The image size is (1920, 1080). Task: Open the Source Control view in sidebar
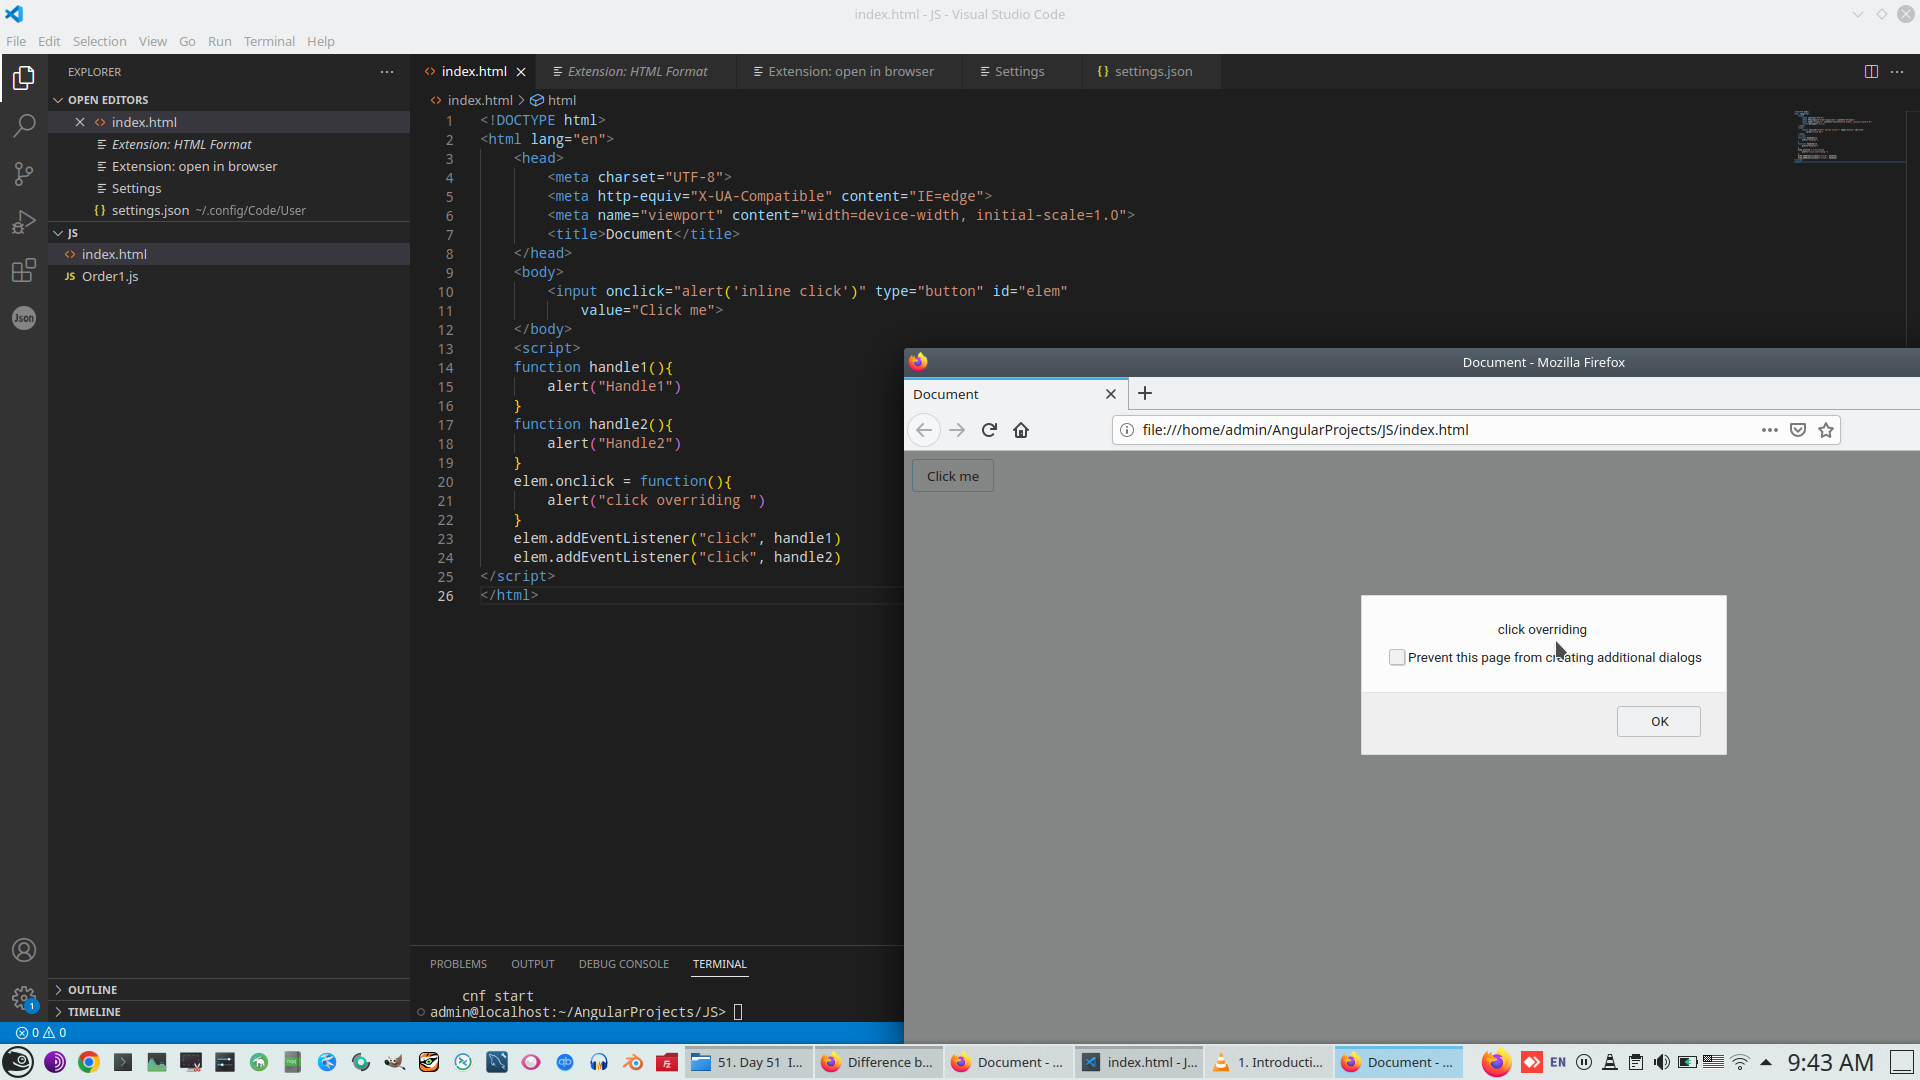(24, 174)
